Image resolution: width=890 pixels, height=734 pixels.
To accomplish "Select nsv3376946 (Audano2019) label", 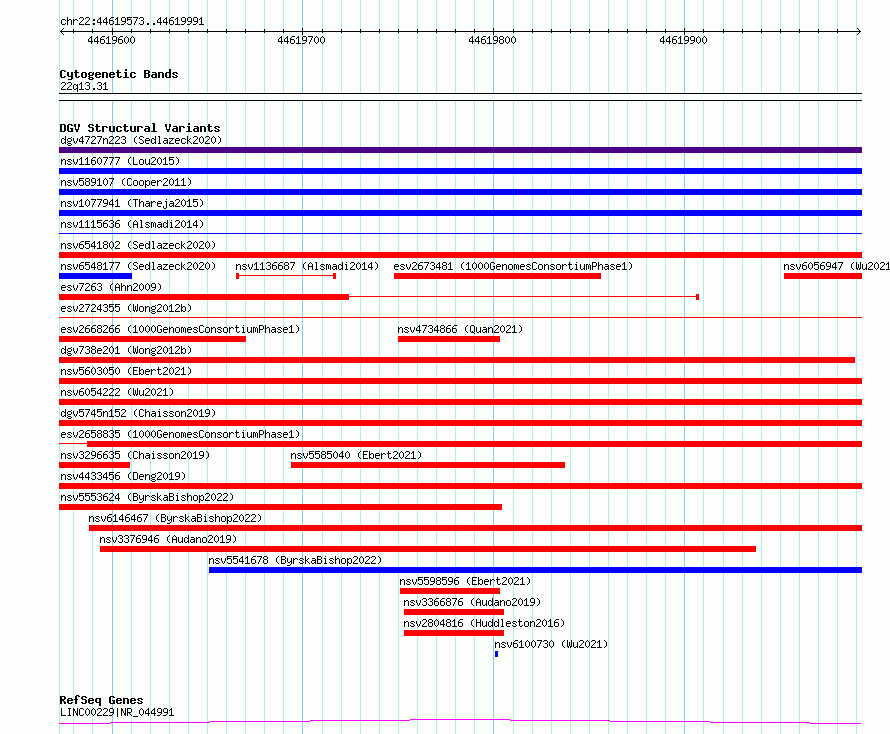I will (168, 539).
